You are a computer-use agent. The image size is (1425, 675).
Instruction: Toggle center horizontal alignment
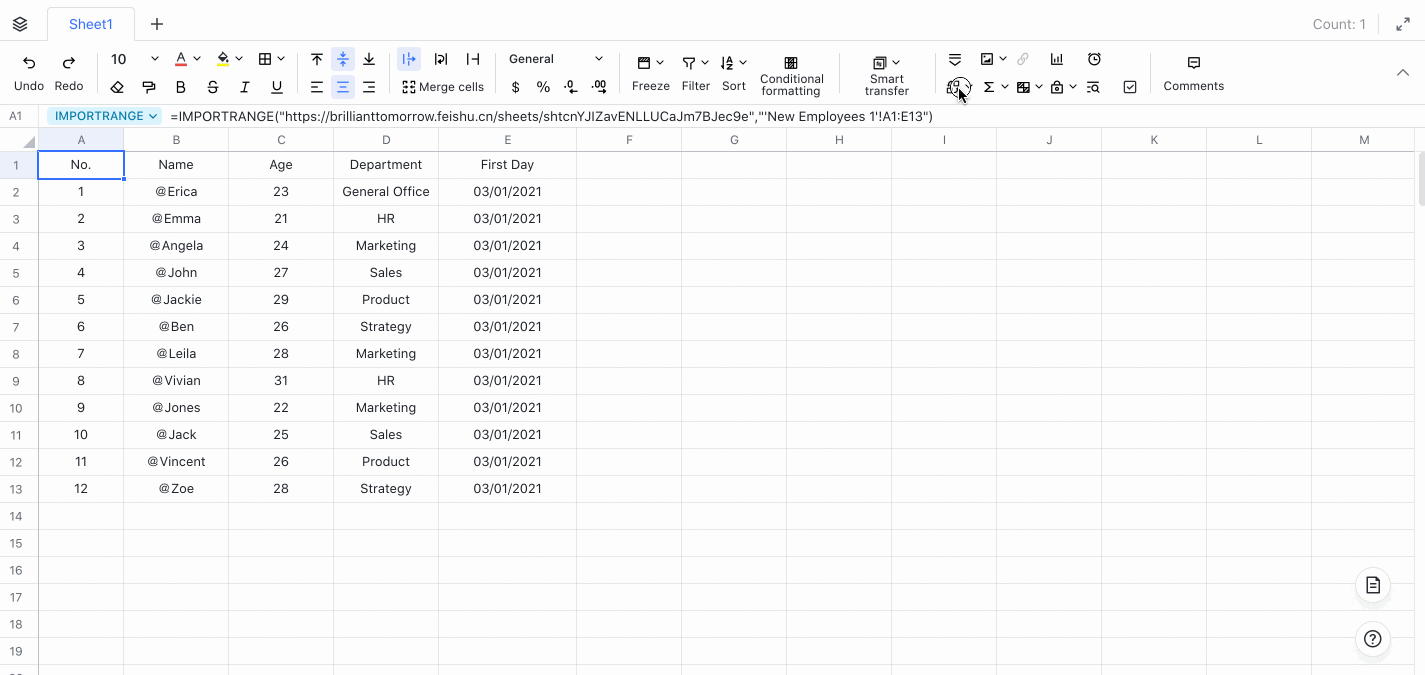(x=342, y=88)
